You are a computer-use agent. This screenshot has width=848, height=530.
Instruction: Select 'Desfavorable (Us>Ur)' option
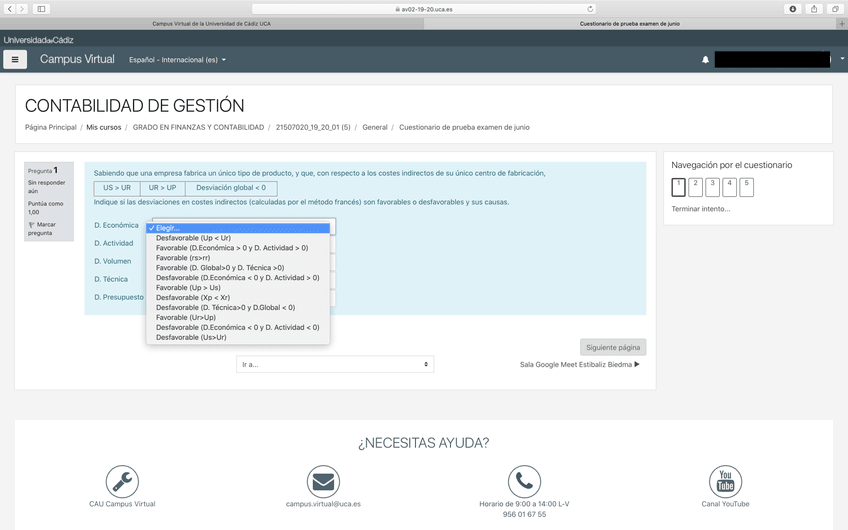[191, 338]
